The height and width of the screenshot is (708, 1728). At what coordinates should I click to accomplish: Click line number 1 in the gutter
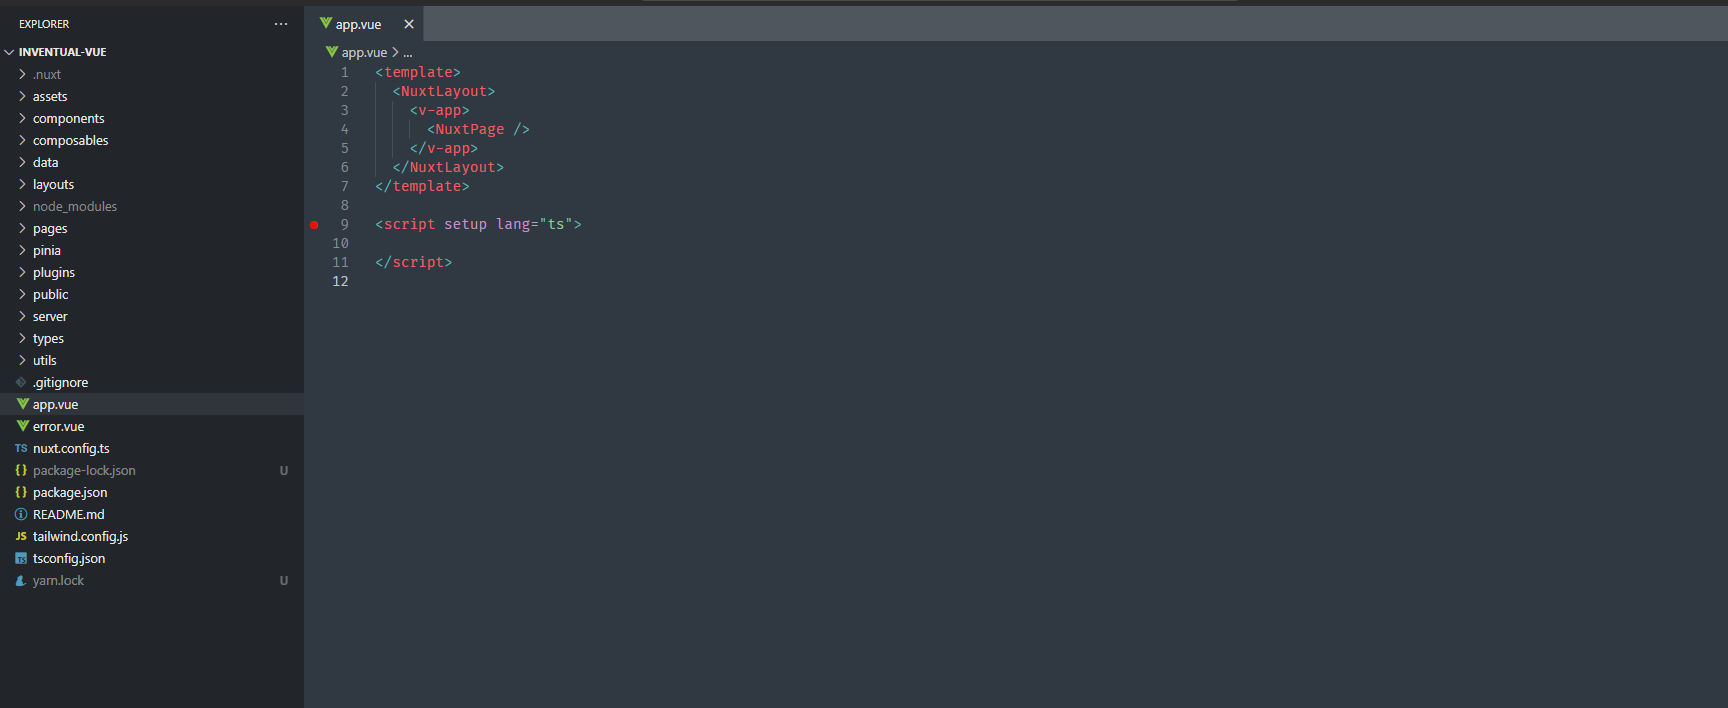[344, 72]
